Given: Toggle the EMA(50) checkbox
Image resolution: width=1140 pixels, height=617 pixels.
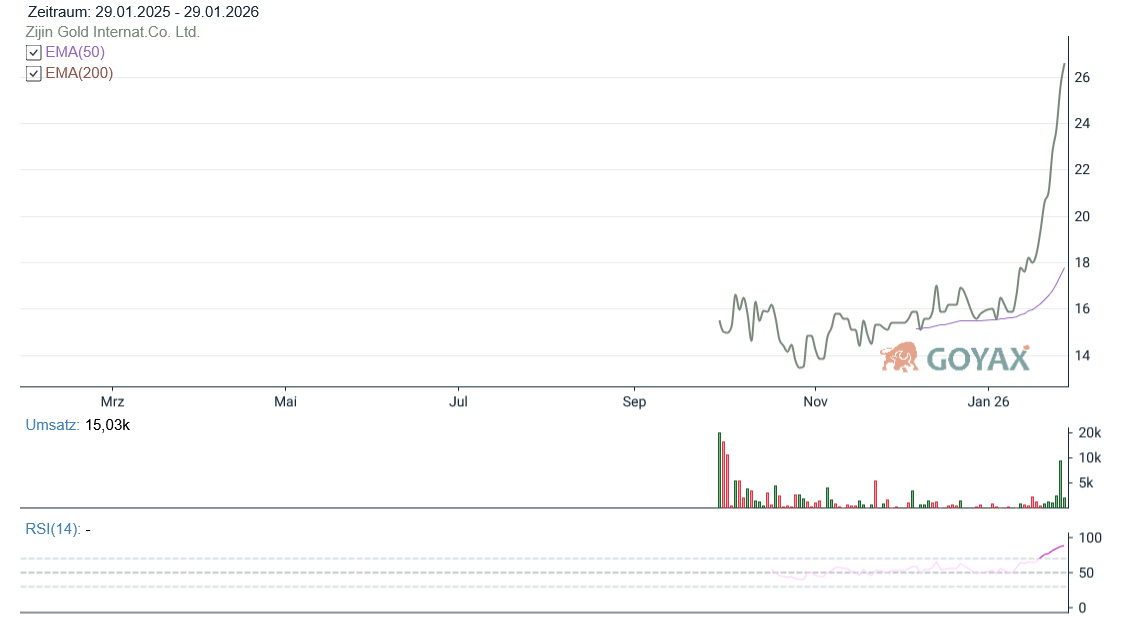Looking at the screenshot, I should click(33, 53).
